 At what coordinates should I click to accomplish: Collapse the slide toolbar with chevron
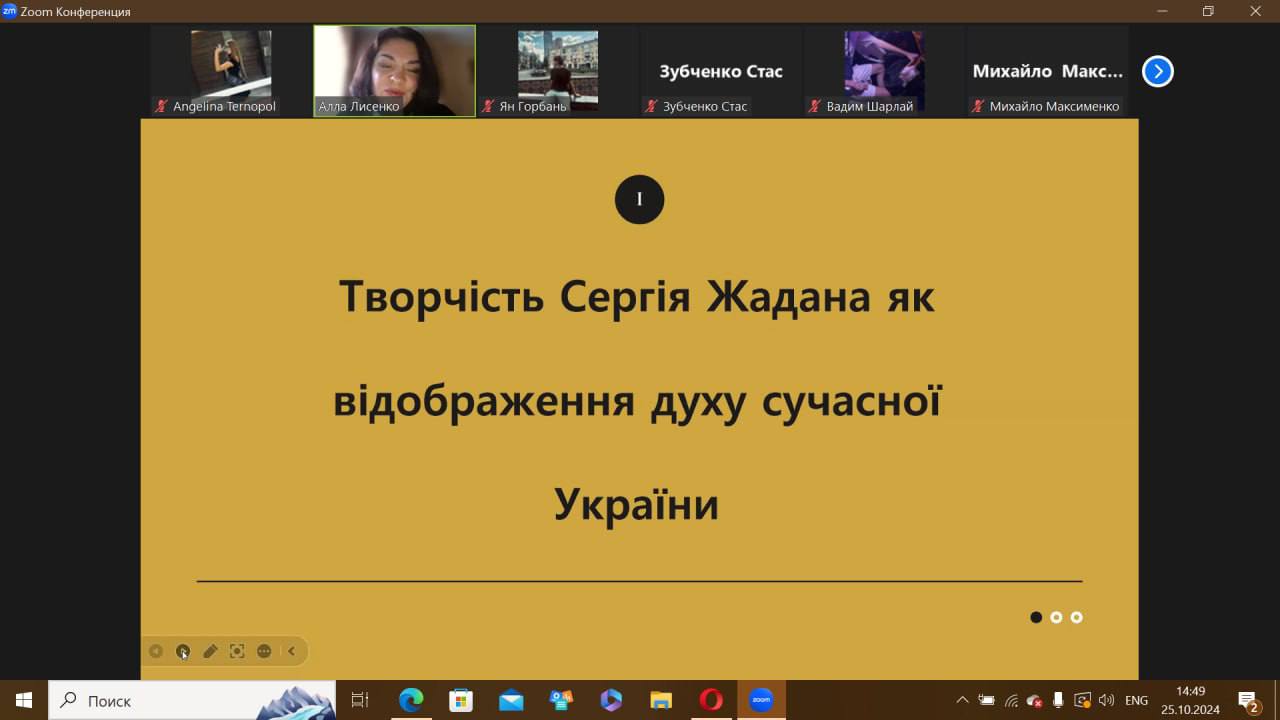(x=291, y=651)
